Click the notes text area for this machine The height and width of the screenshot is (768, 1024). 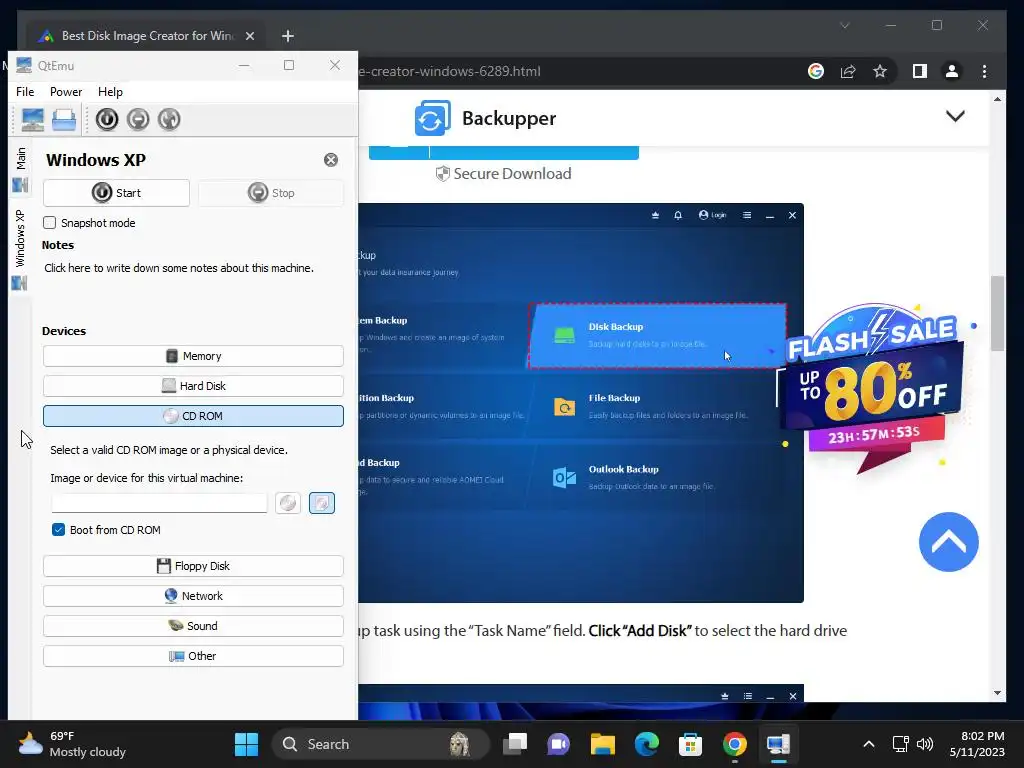[x=179, y=268]
